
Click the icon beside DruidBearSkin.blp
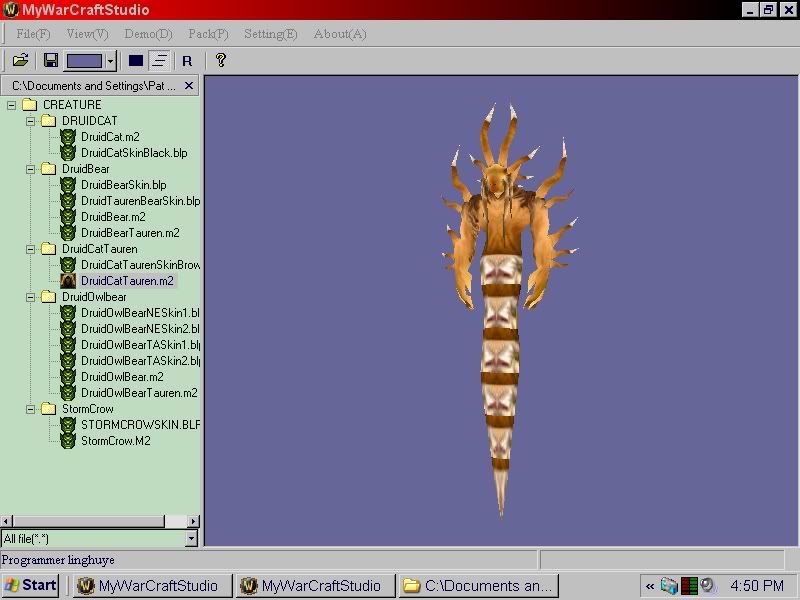pyautogui.click(x=68, y=185)
